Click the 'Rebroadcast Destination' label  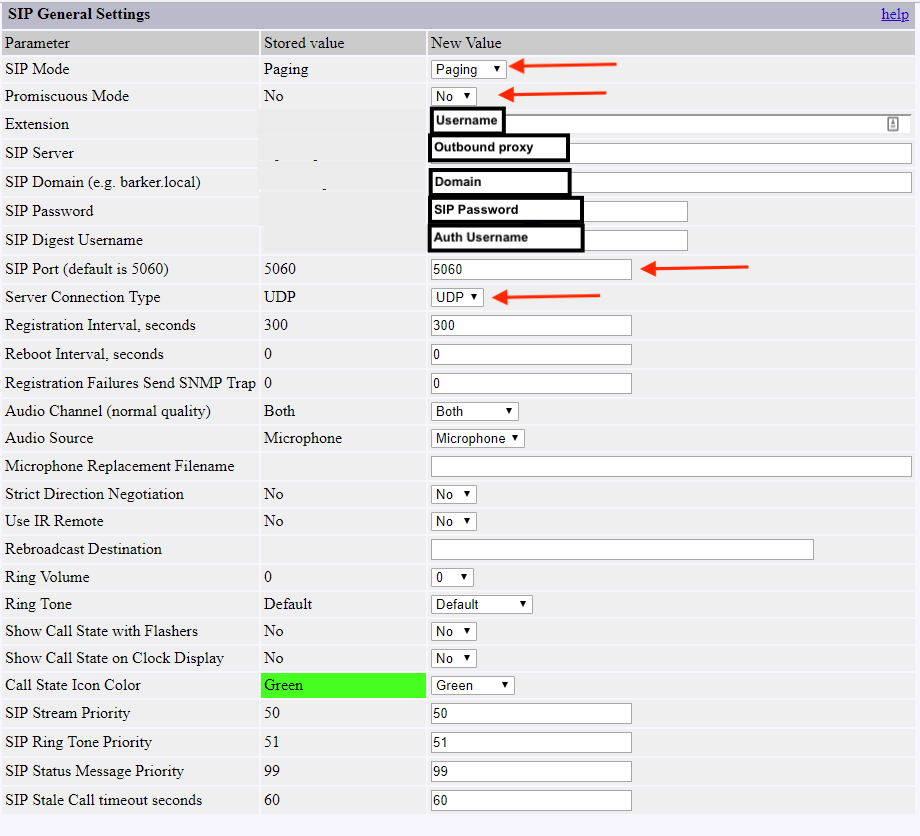tap(83, 550)
